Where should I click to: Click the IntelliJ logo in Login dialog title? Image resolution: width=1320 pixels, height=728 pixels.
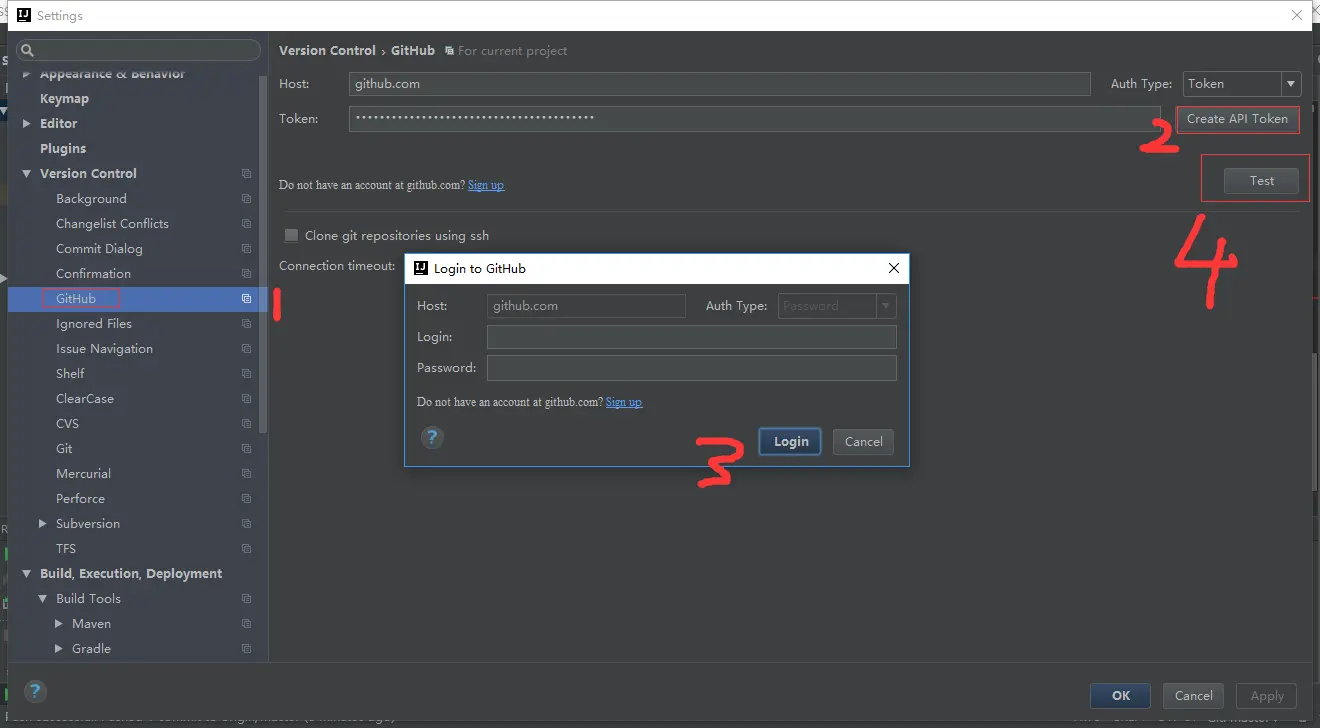coord(421,268)
